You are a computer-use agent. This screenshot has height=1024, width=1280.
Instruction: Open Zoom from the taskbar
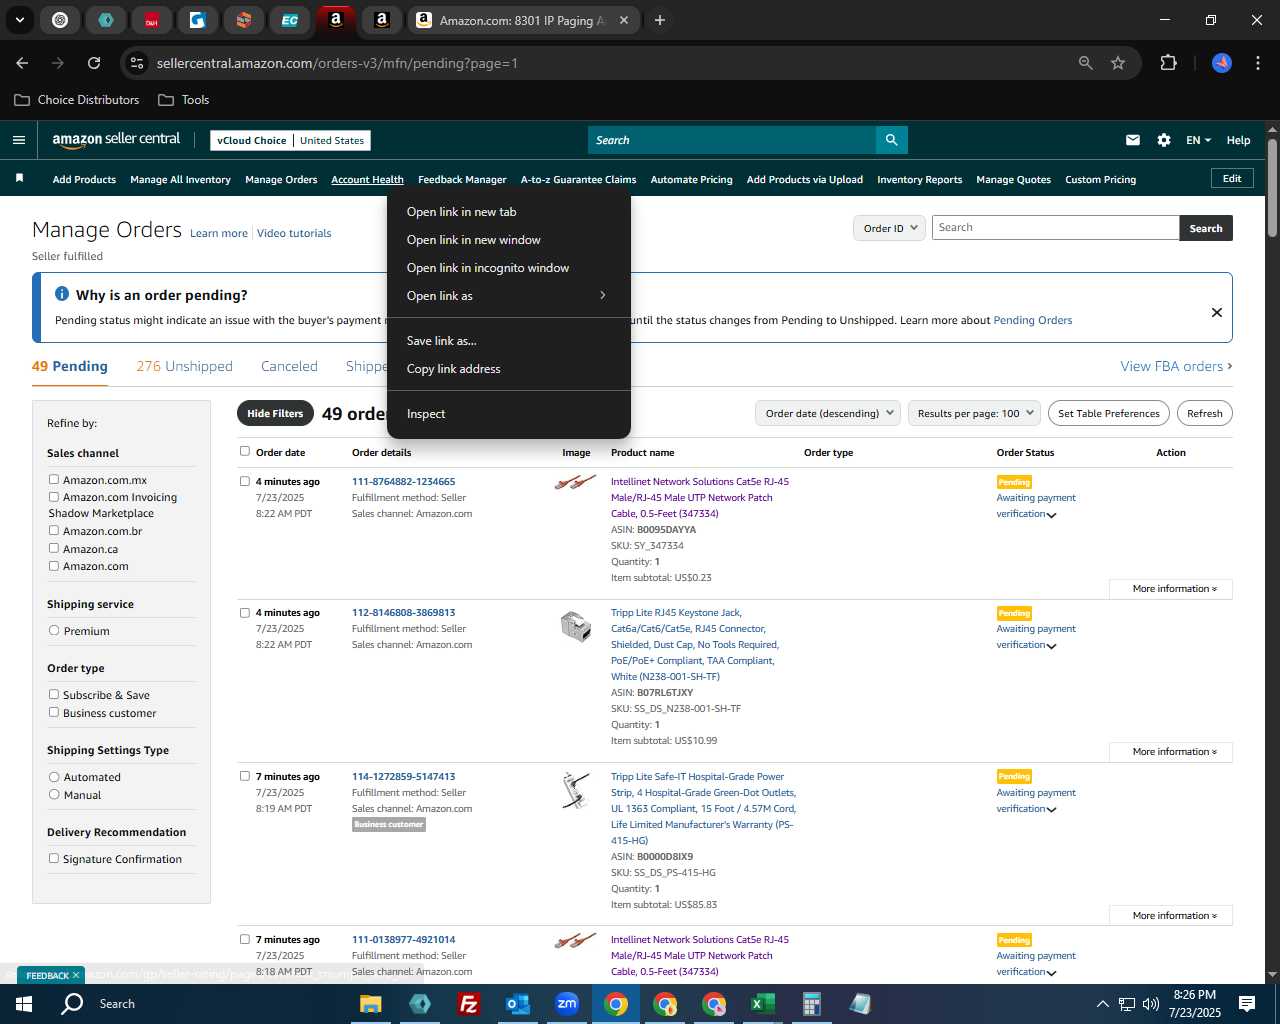(567, 1004)
